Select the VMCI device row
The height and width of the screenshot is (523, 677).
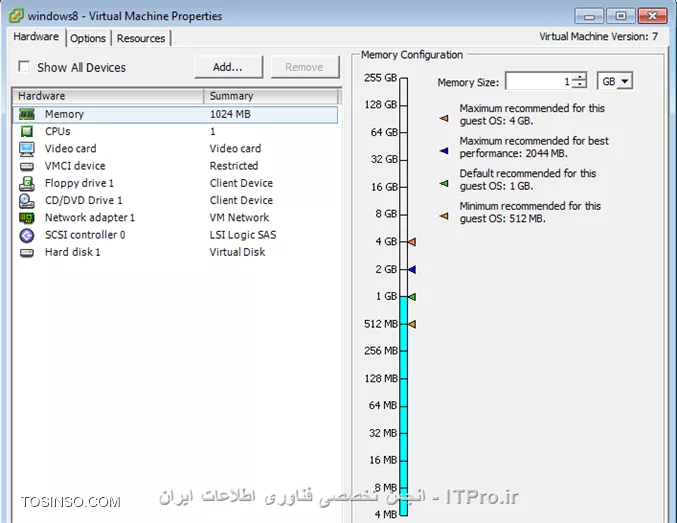tap(175, 166)
